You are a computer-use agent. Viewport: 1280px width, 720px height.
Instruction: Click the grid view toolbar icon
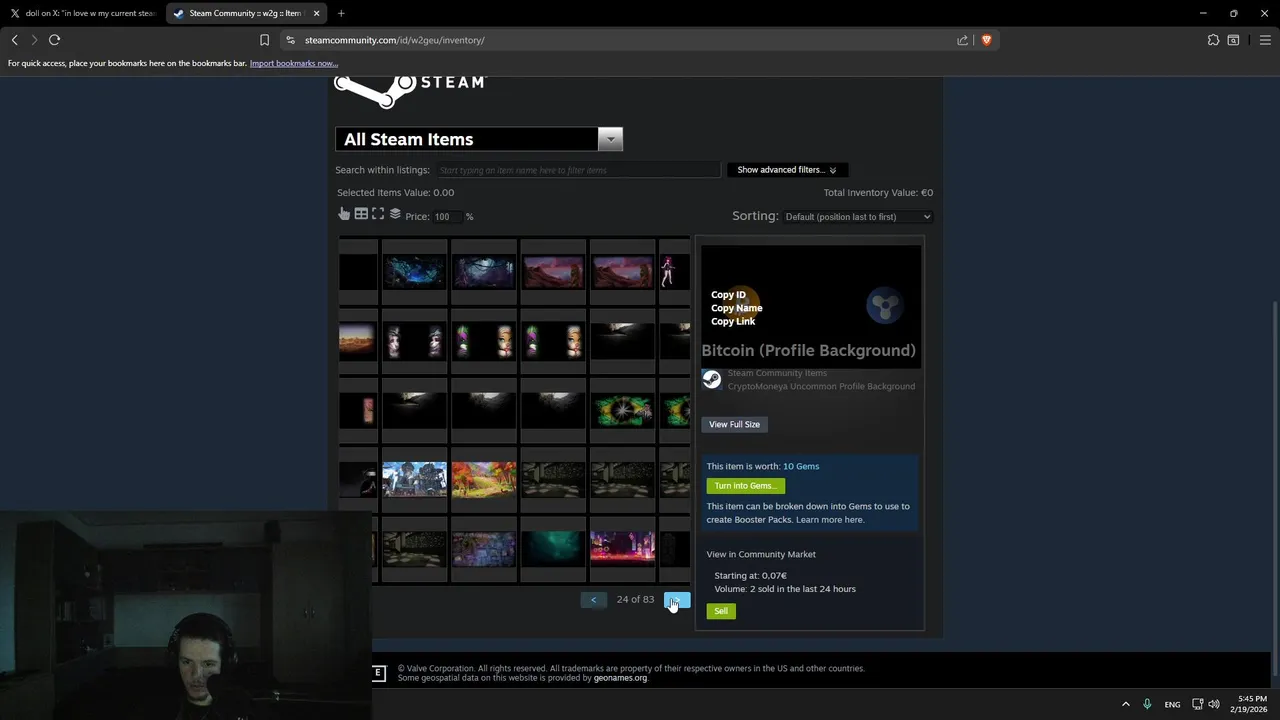tap(361, 214)
